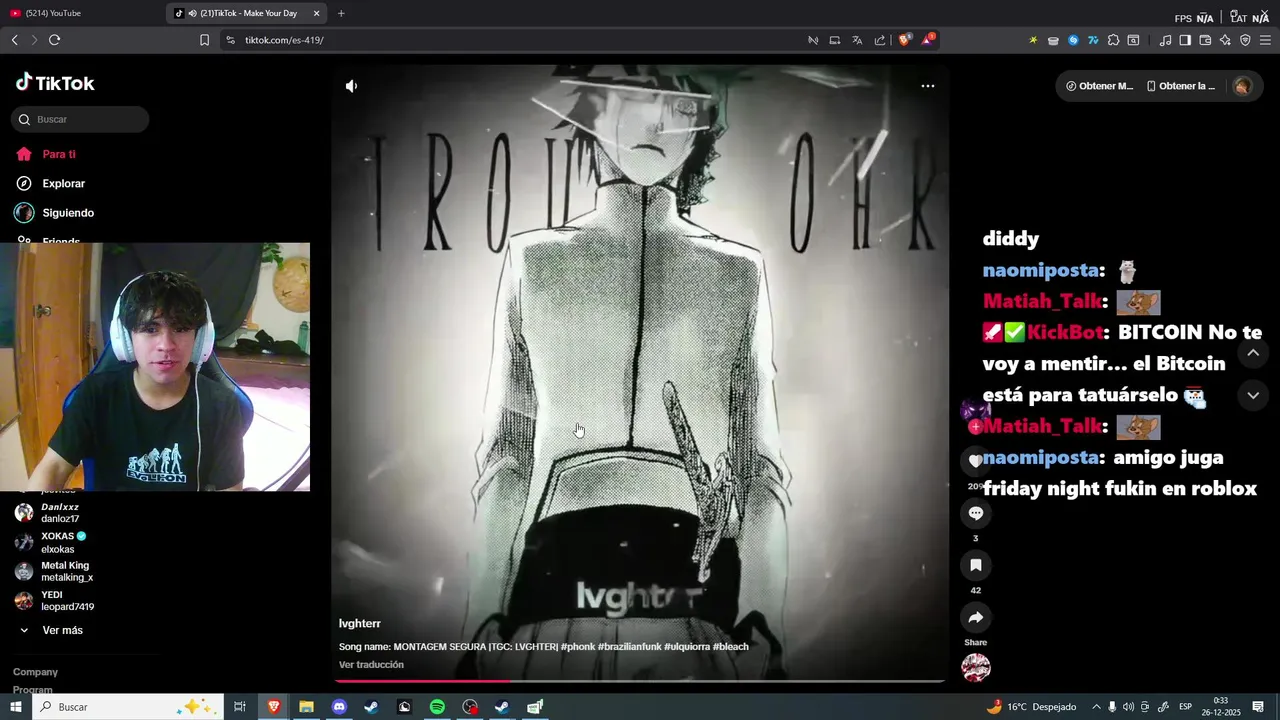
Task: Open Discord from the taskbar
Action: [x=339, y=707]
